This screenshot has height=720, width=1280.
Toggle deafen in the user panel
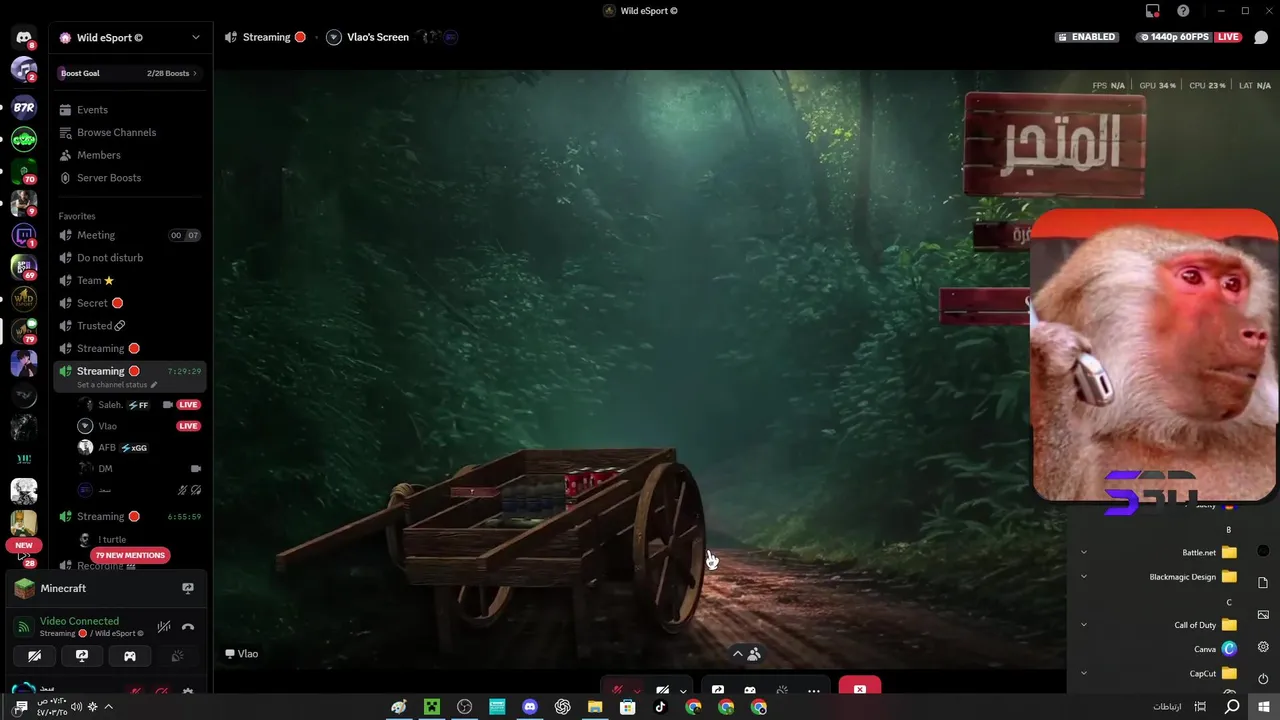pyautogui.click(x=162, y=691)
